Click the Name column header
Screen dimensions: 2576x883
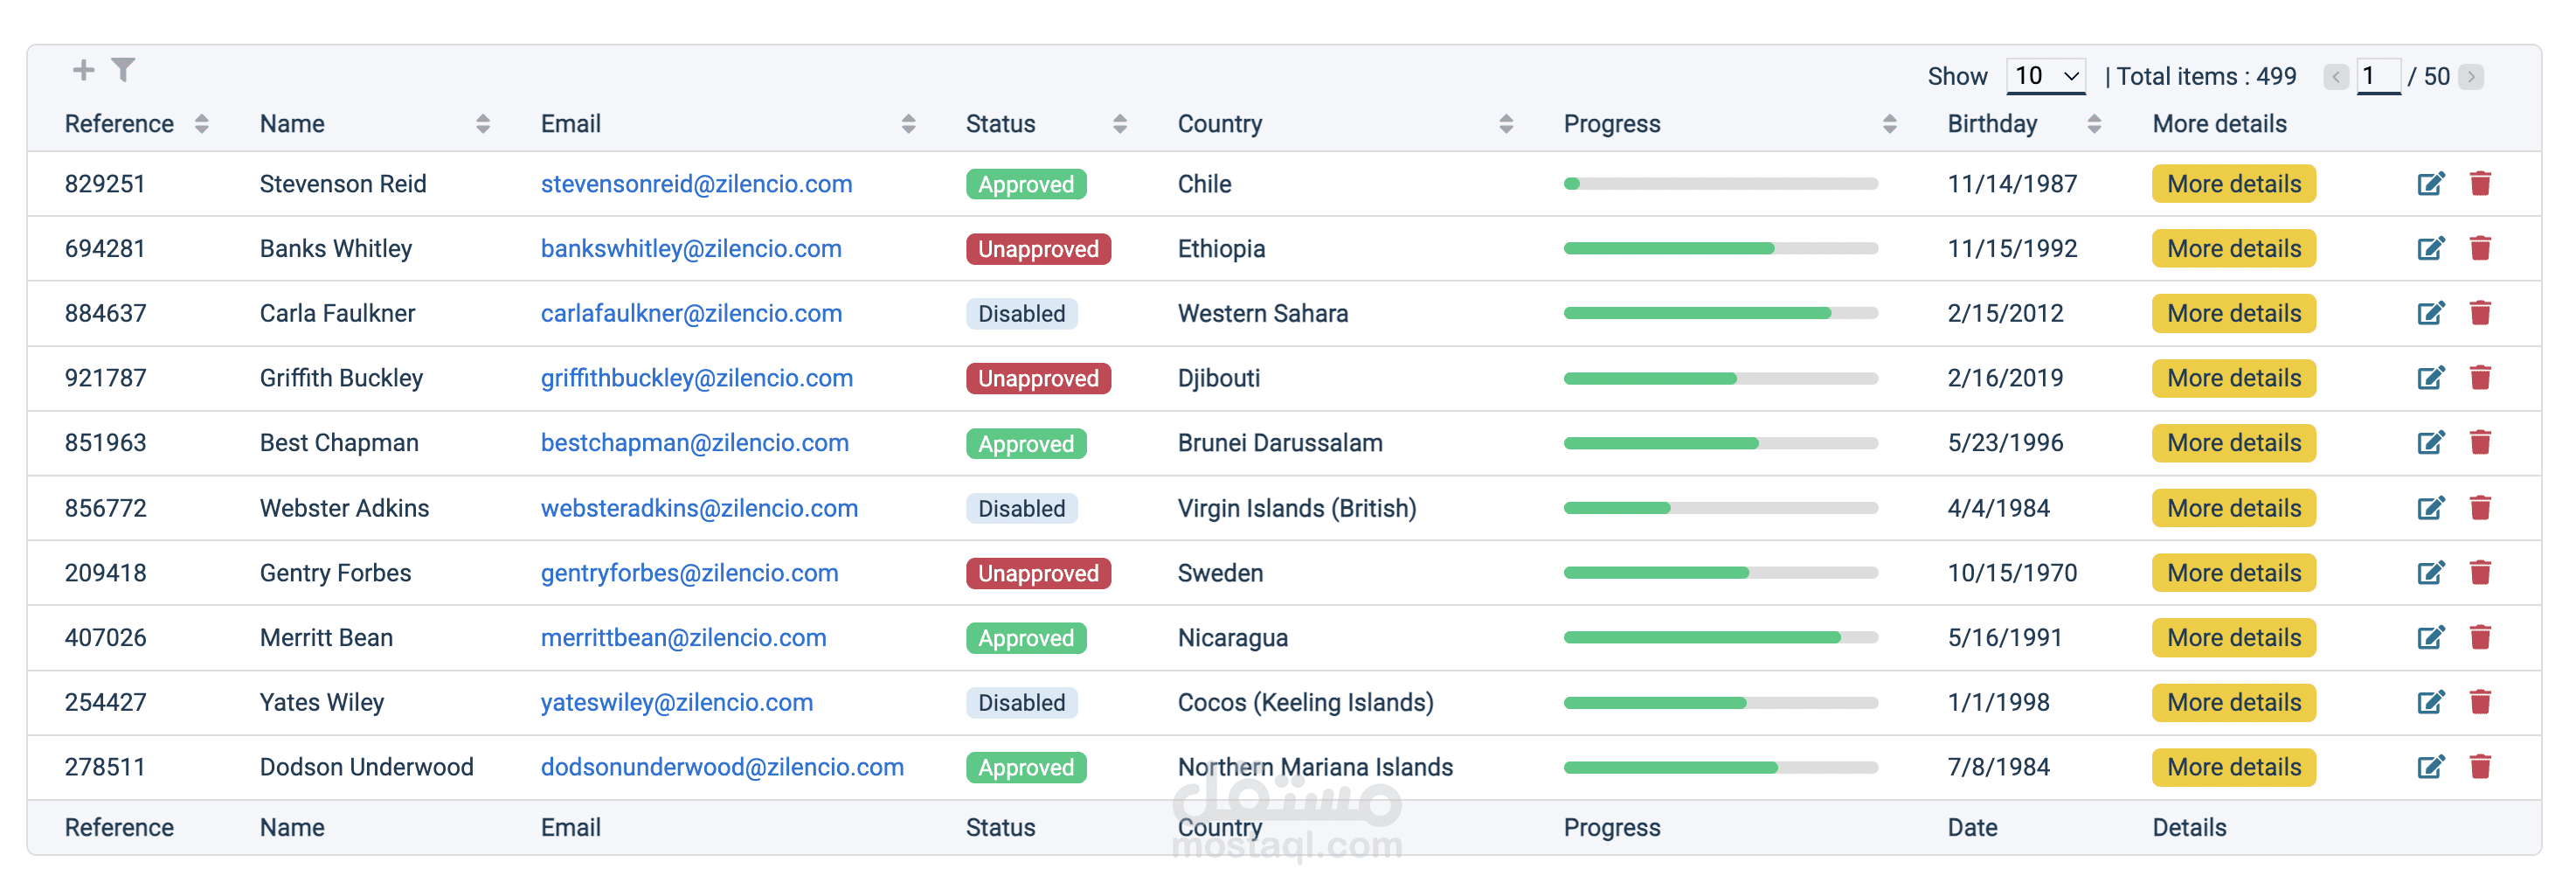point(292,124)
